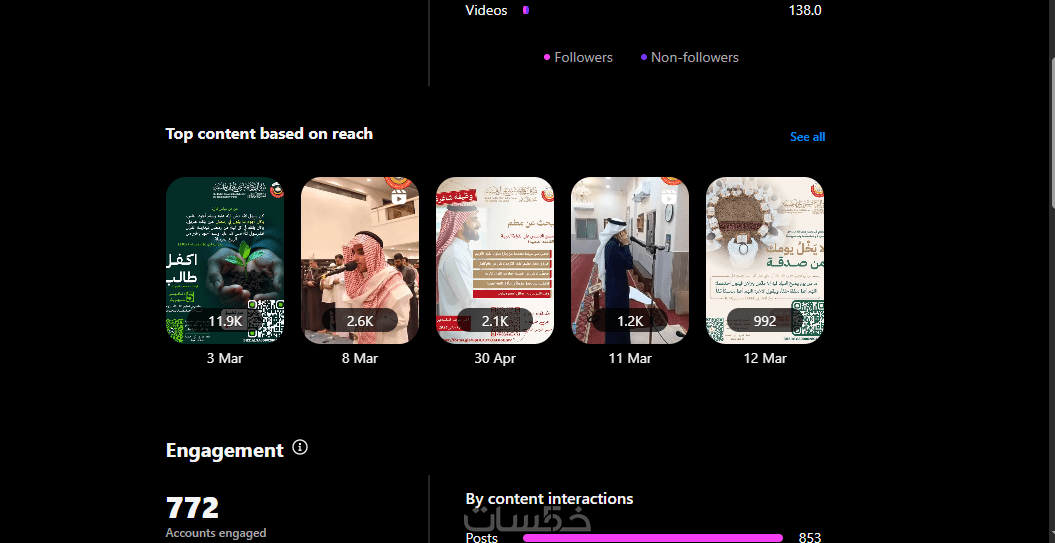Viewport: 1055px width, 543px height.
Task: Open the 11 Mar reel thumbnail
Action: [630, 260]
